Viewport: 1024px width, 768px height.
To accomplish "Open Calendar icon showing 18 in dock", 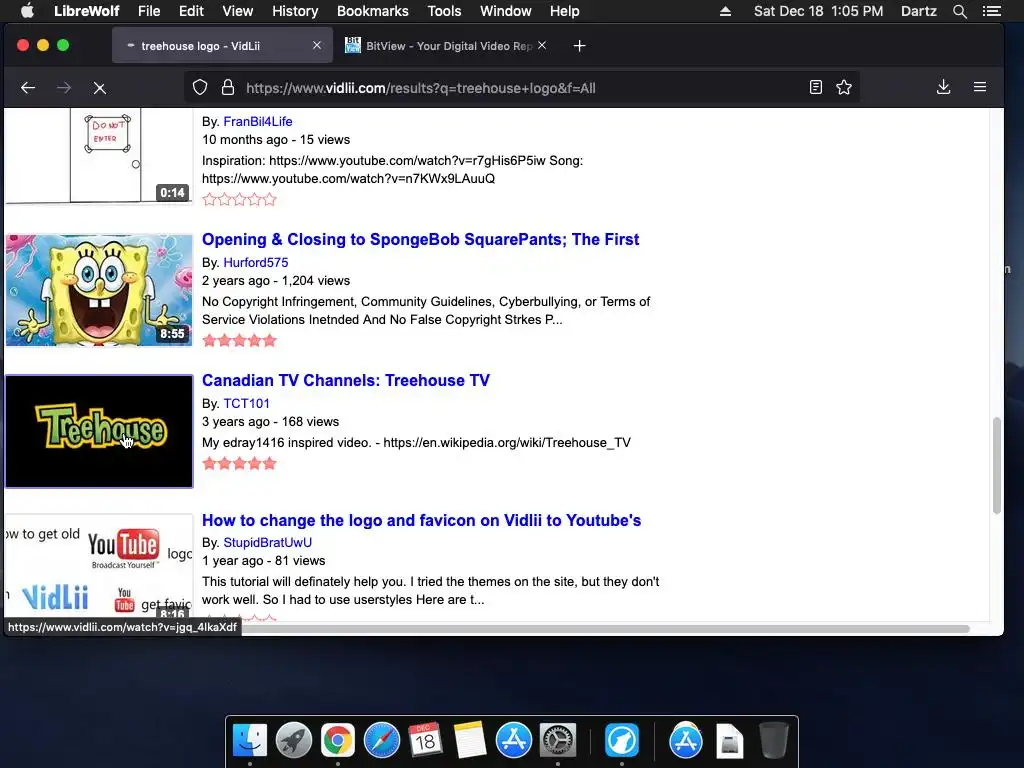I will pyautogui.click(x=425, y=741).
